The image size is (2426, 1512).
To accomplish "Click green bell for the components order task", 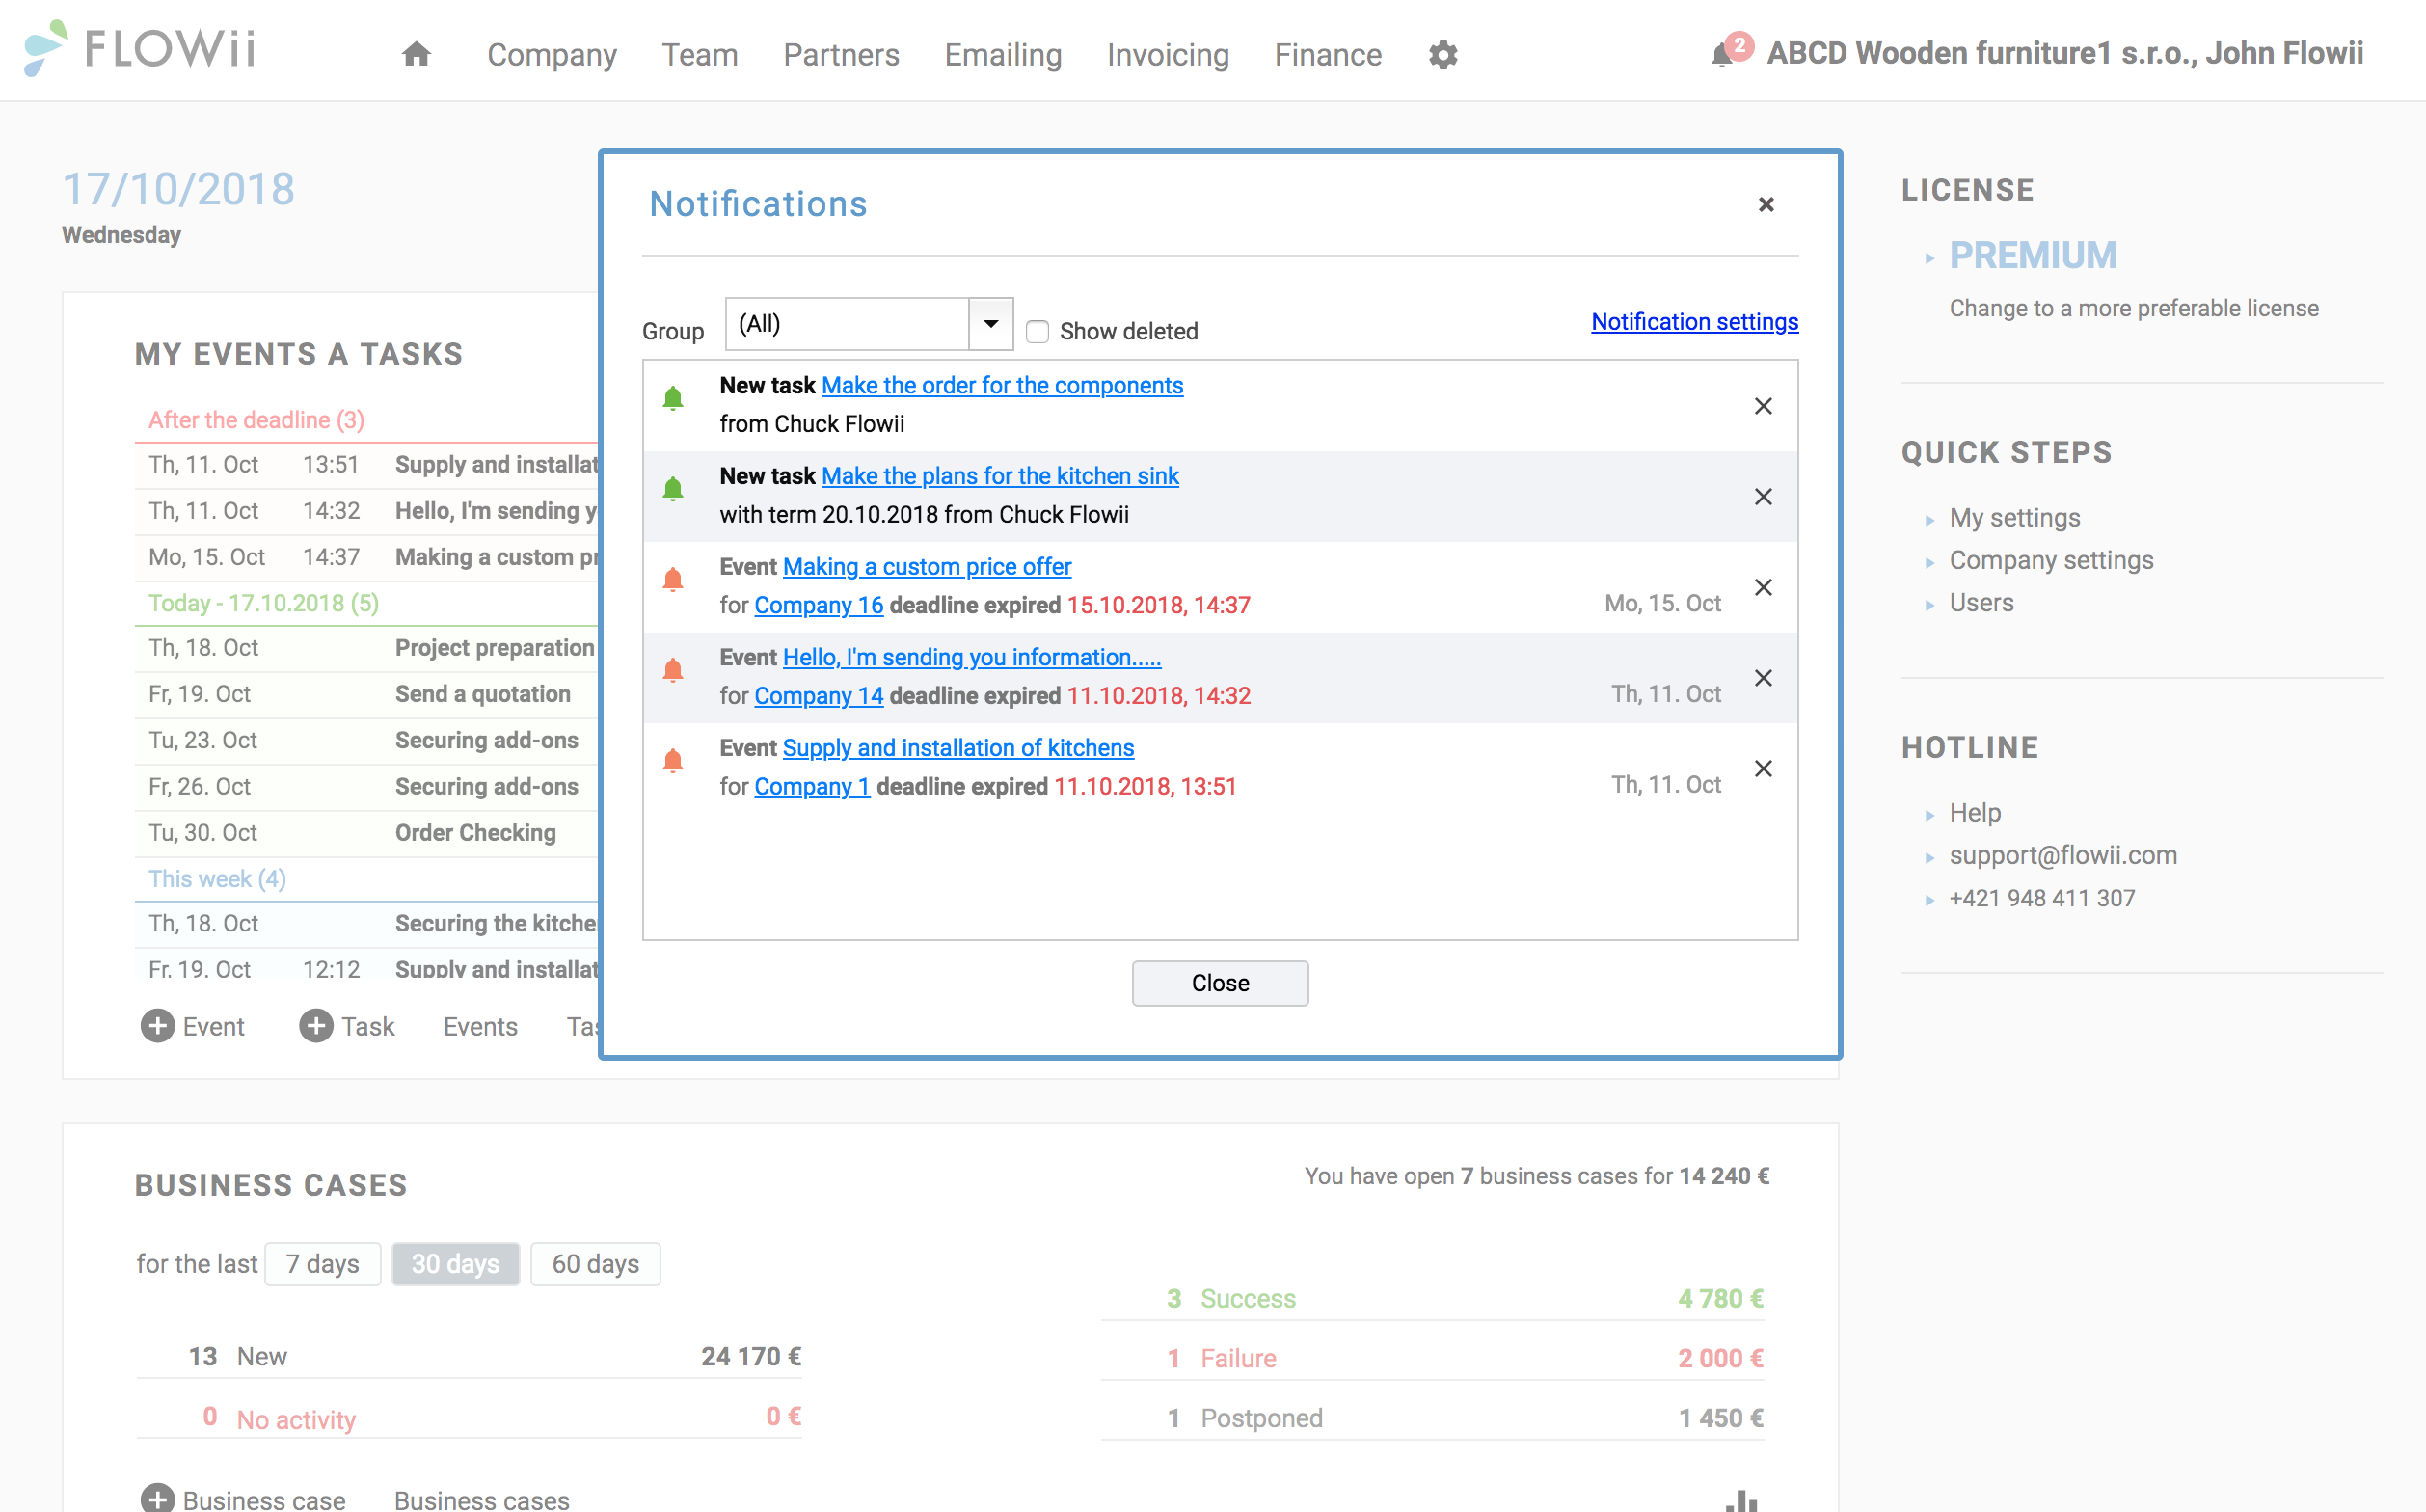I will pyautogui.click(x=673, y=399).
